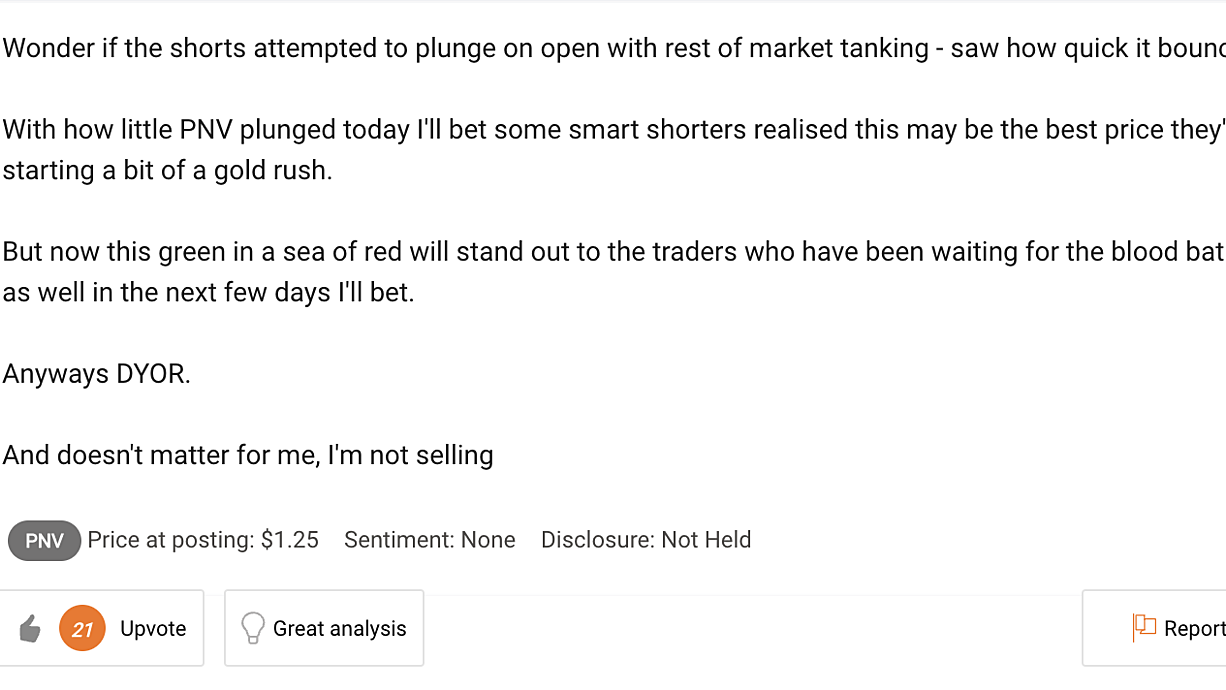The height and width of the screenshot is (690, 1226).
Task: Click the 'starting a bit of a gold rush' line
Action: (x=167, y=170)
